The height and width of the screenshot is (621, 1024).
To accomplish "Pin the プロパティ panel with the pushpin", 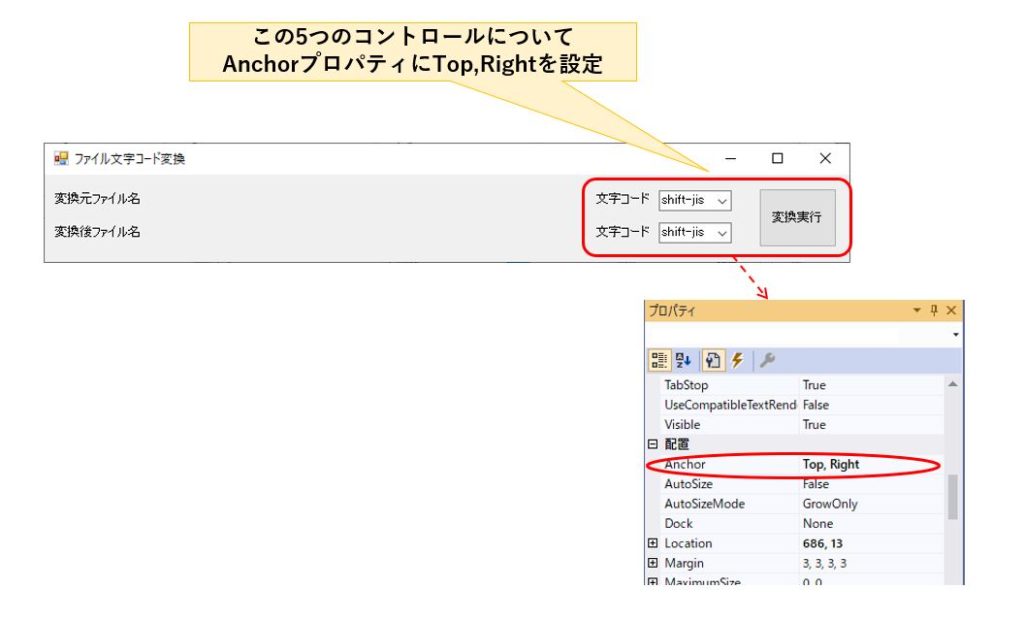I will click(x=934, y=310).
